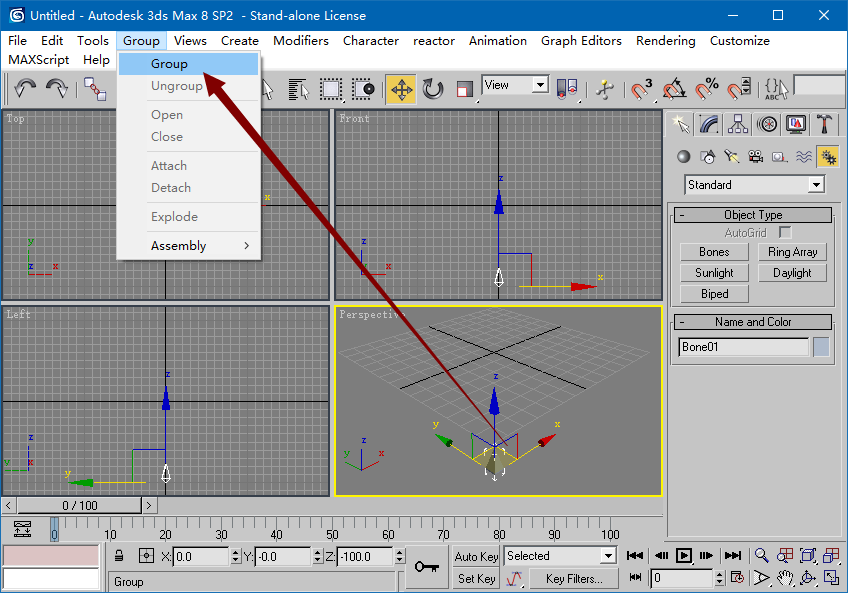848x593 pixels.
Task: Activate the Select and Manipulate tool
Action: coord(605,89)
